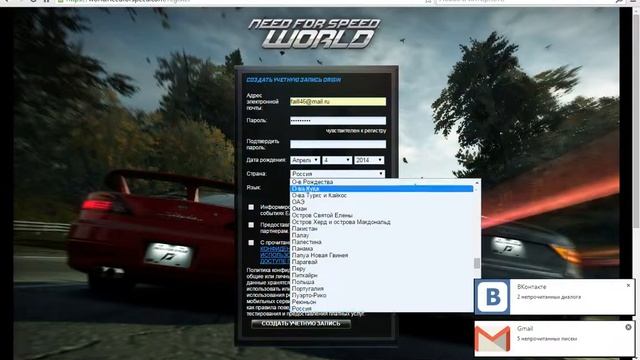Click the country list scroll up arrow
Screen dimensions: 640x360
tap(477, 182)
